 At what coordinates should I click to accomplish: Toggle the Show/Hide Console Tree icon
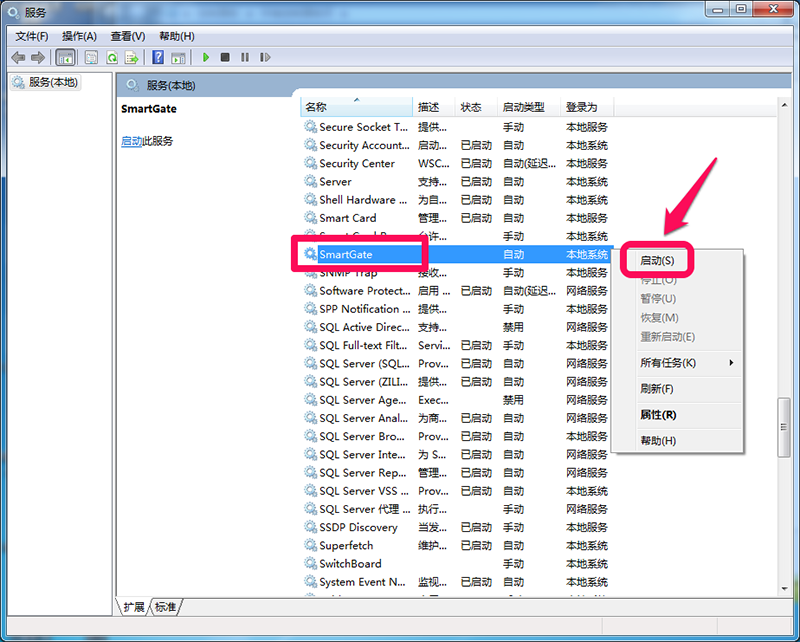[x=65, y=58]
